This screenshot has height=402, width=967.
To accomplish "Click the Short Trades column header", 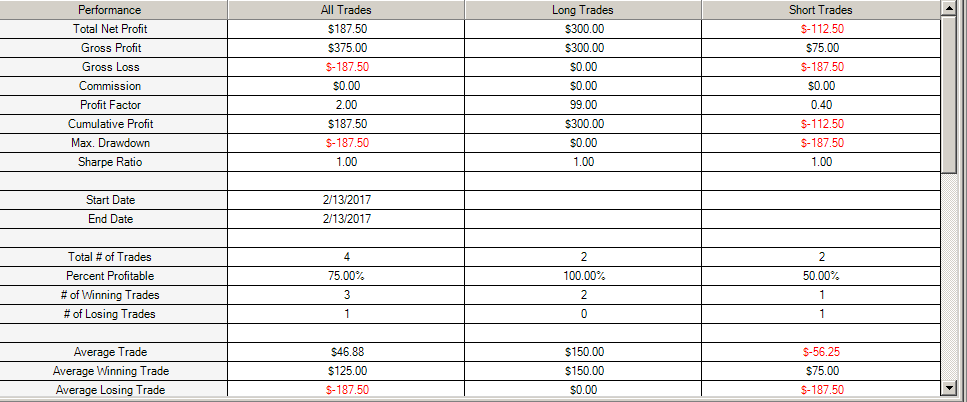I will (x=821, y=10).
